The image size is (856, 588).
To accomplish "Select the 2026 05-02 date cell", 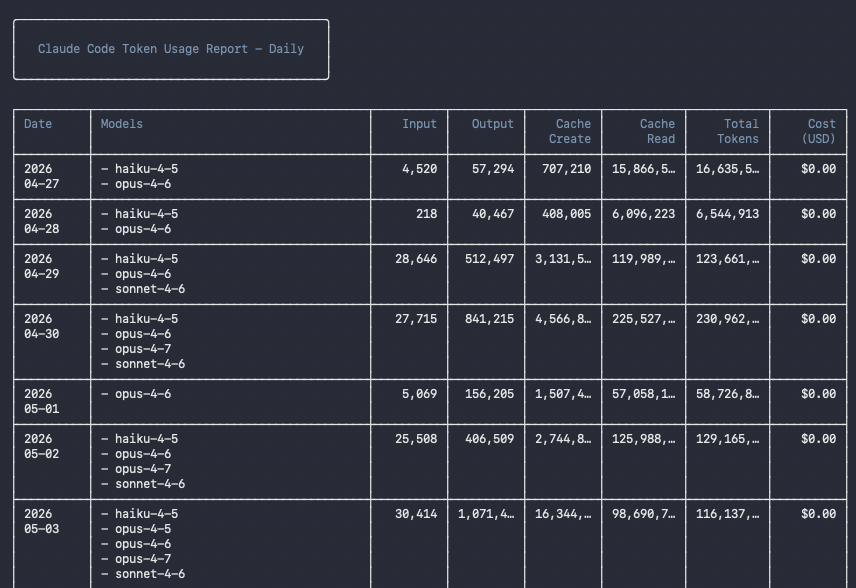I will pyautogui.click(x=41, y=447).
